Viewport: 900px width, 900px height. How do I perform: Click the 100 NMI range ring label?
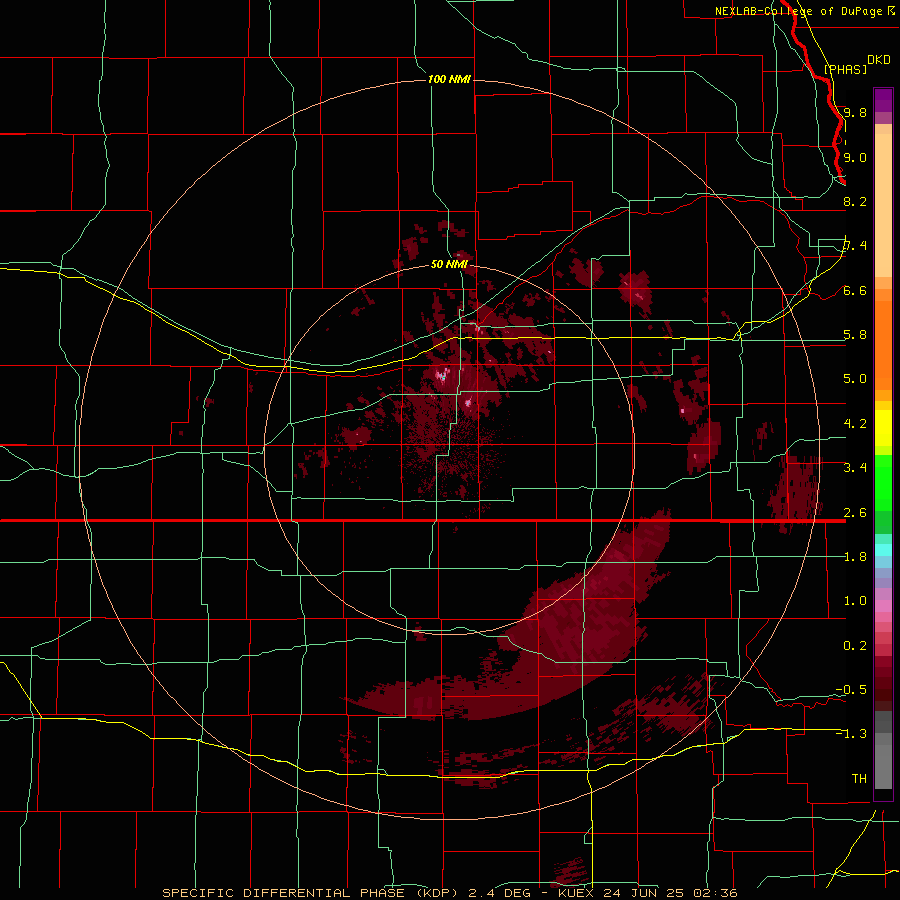click(x=449, y=79)
